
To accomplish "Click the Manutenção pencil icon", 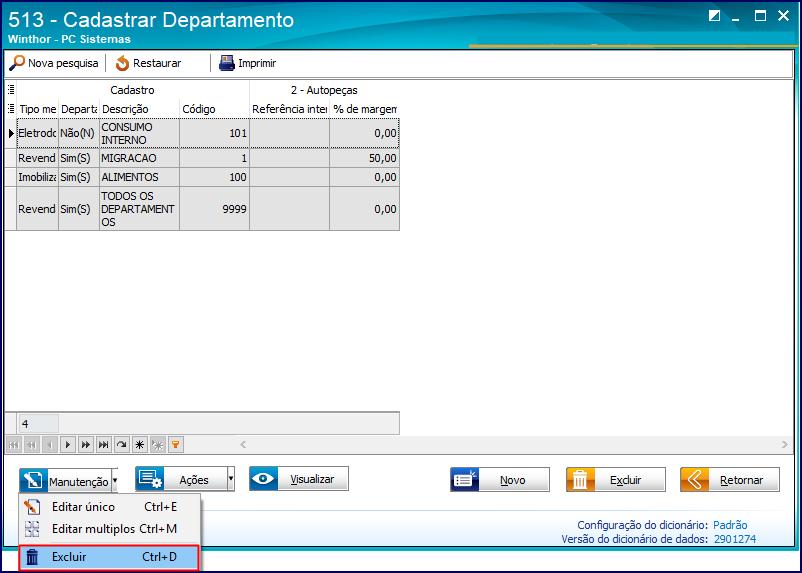I will [34, 480].
